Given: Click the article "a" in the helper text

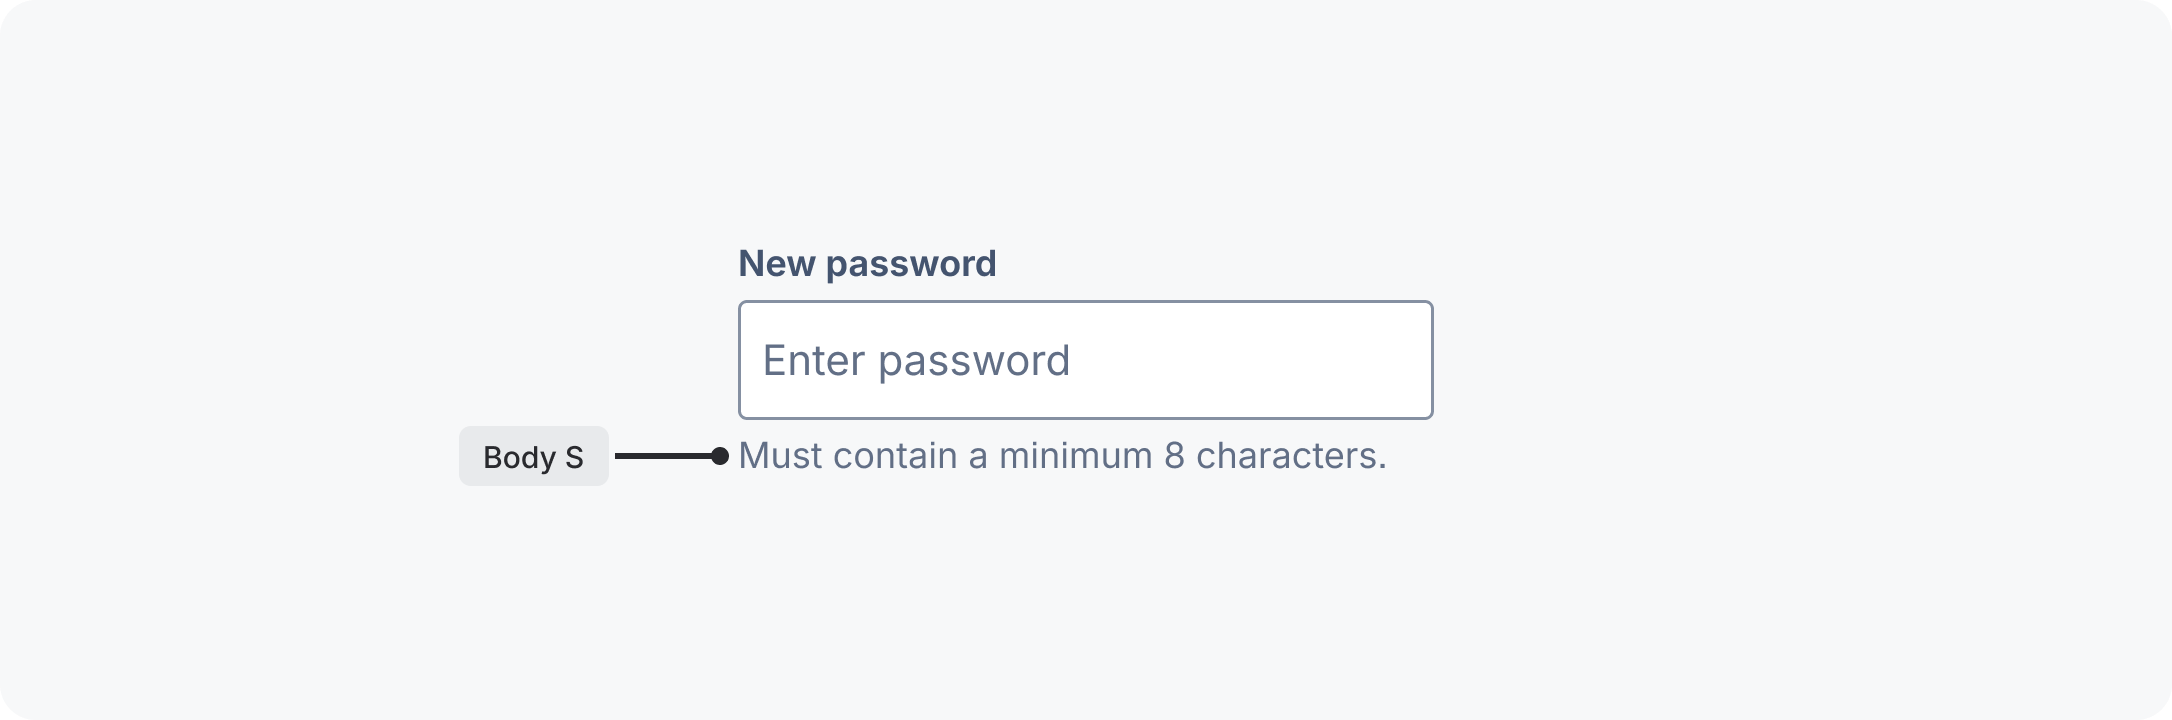Looking at the screenshot, I should [977, 457].
